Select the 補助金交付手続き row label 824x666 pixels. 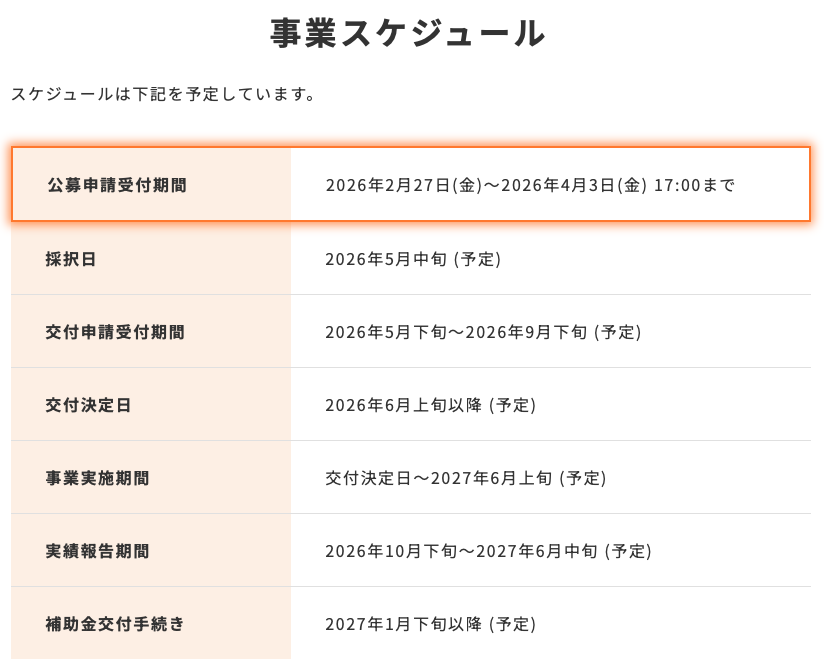point(115,624)
